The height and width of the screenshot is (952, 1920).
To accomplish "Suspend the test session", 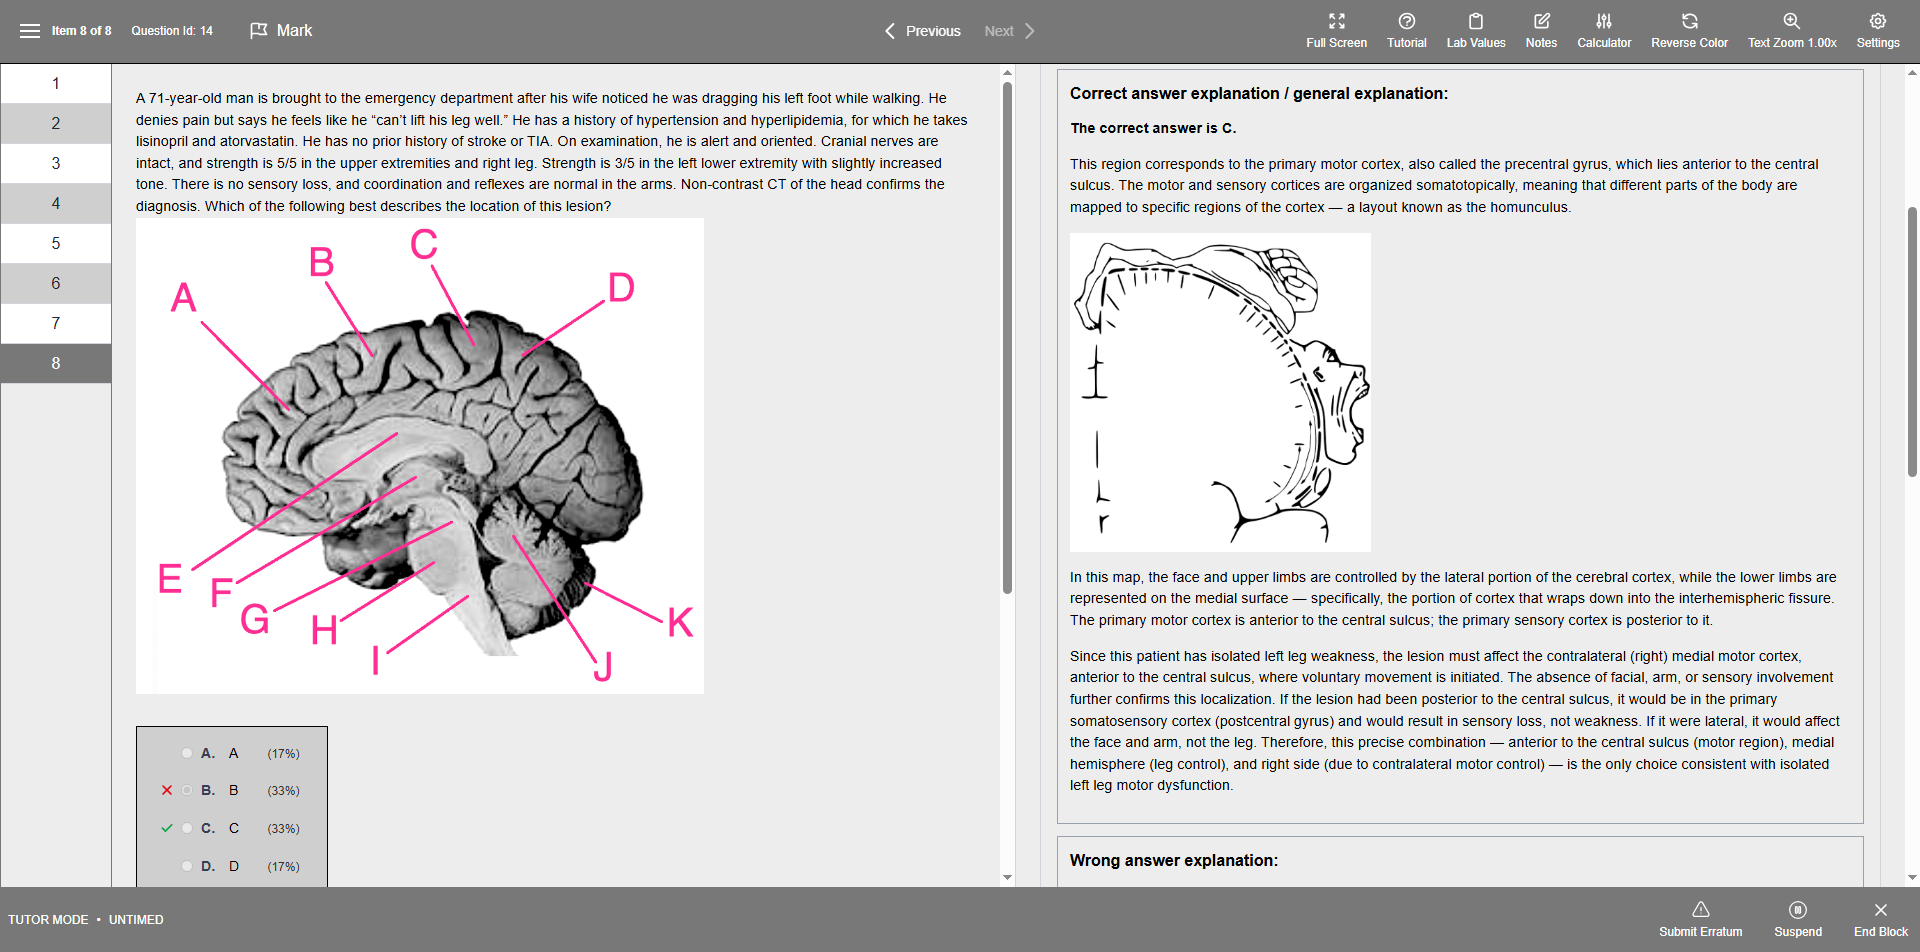I will tap(1797, 919).
